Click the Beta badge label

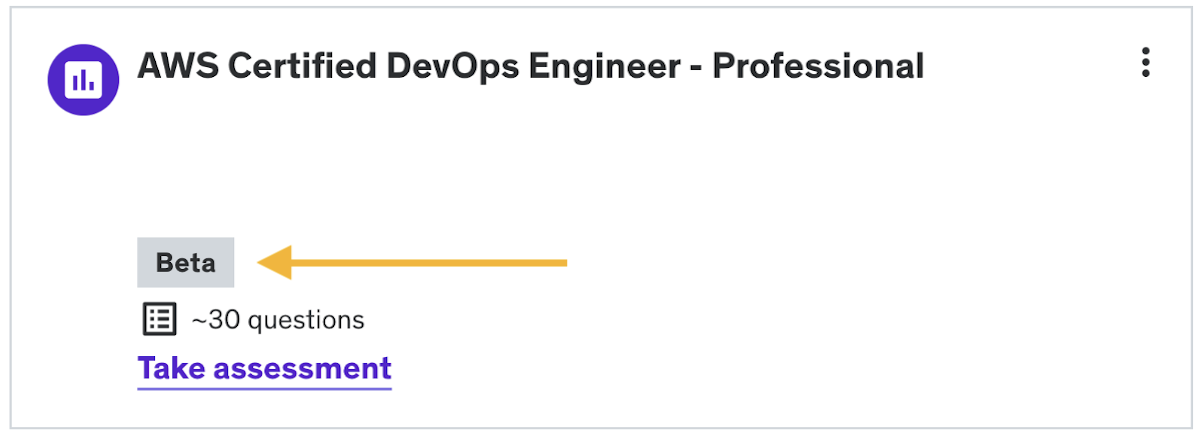coord(186,263)
